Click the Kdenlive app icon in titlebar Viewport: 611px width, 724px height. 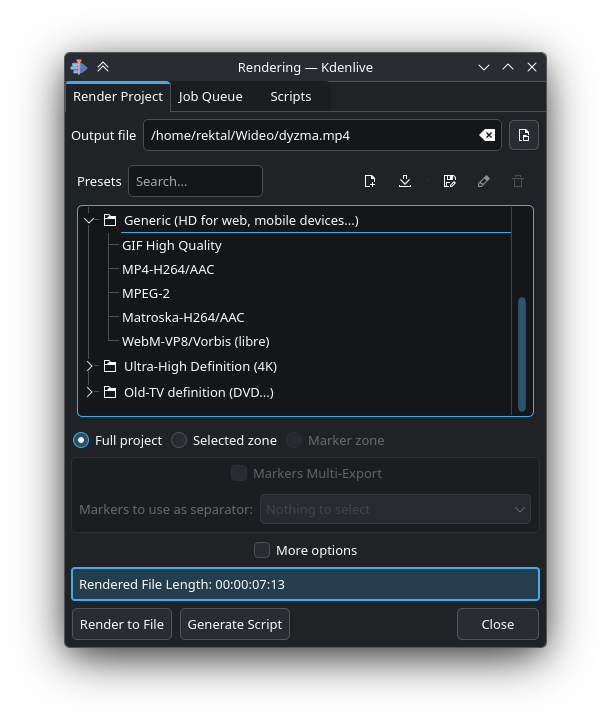point(79,67)
